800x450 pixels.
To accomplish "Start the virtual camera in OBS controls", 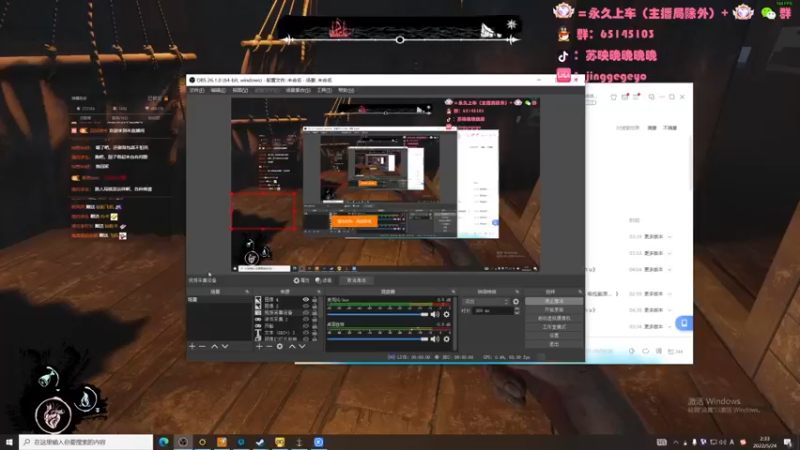I will point(554,318).
